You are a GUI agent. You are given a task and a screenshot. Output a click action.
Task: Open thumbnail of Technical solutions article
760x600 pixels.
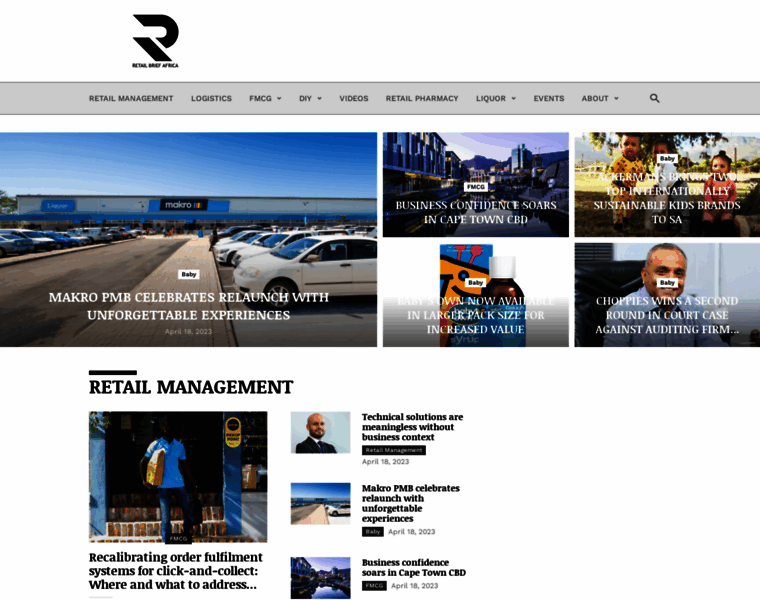pos(320,433)
